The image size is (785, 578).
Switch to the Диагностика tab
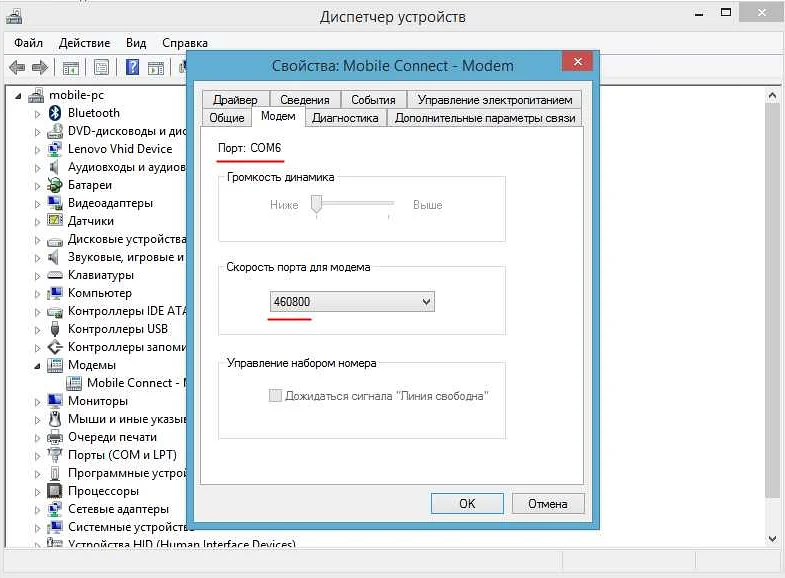coord(345,118)
